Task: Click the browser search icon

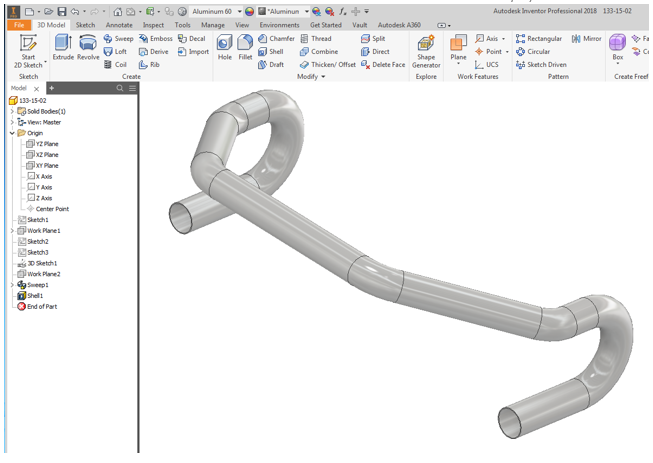Action: click(120, 88)
